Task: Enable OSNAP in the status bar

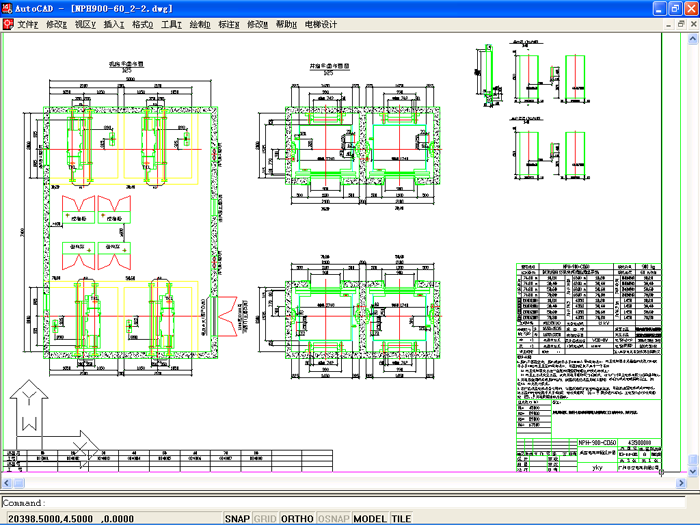Action: click(334, 519)
